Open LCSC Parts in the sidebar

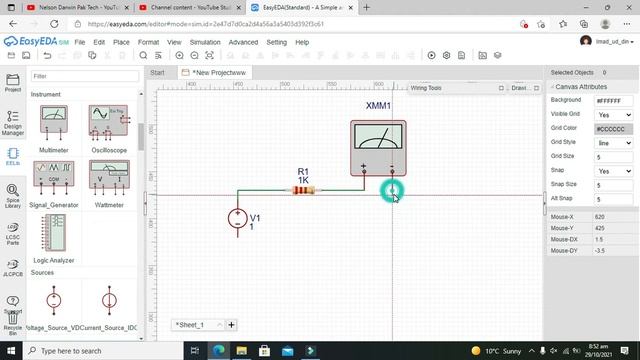(x=13, y=234)
